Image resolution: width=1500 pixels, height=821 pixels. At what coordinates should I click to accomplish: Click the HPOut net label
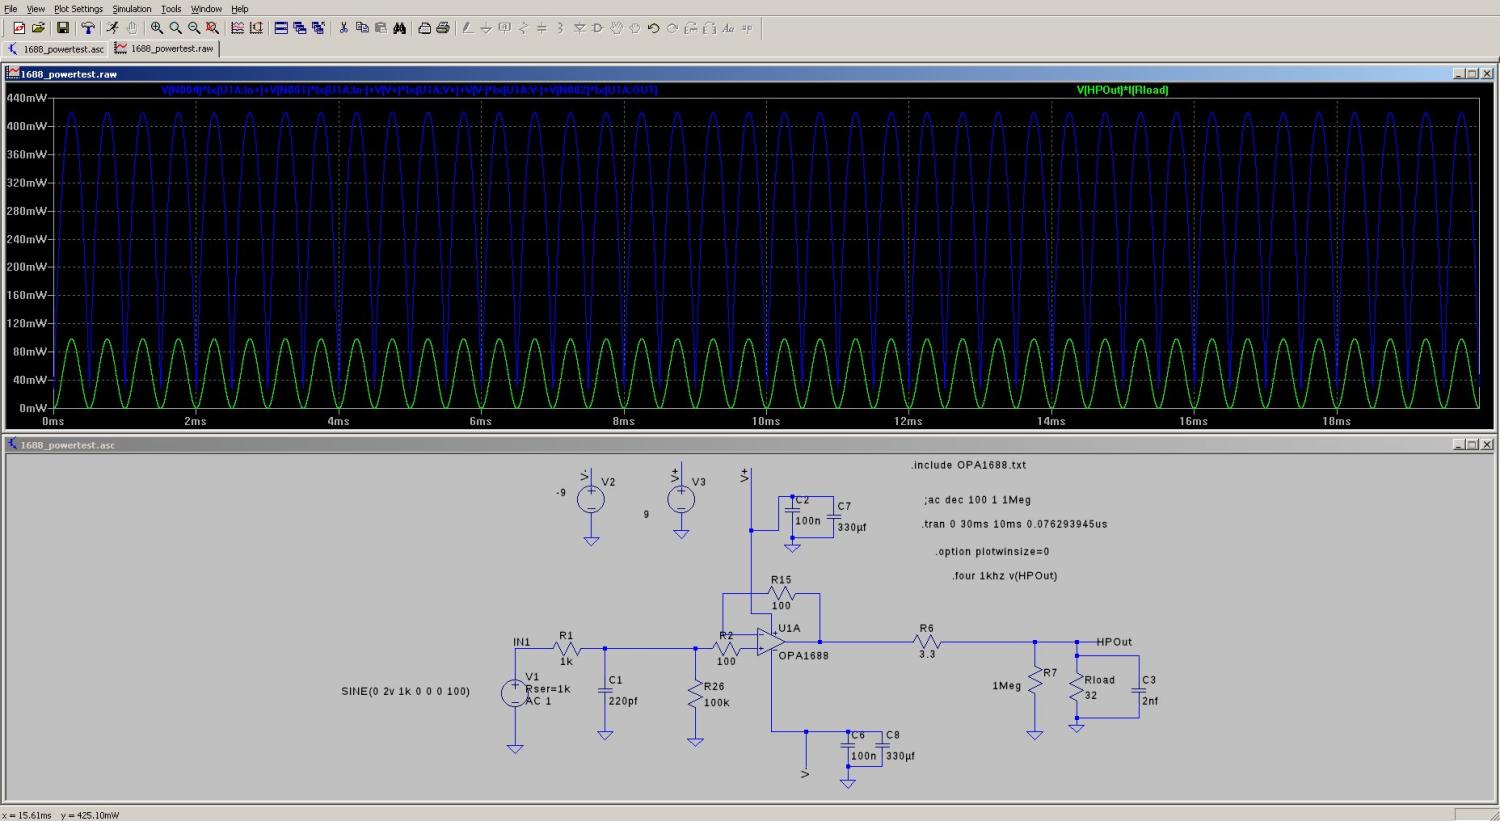point(1114,642)
